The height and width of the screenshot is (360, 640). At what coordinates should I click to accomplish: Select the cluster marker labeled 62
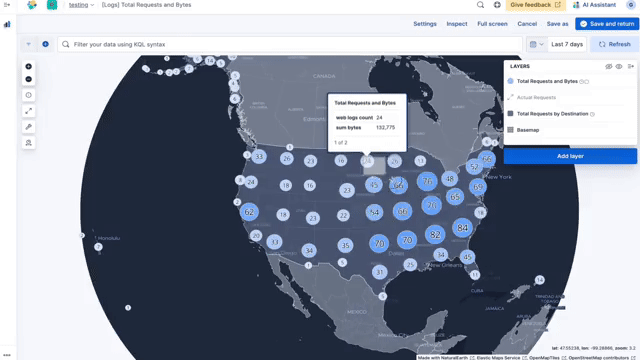(x=249, y=212)
